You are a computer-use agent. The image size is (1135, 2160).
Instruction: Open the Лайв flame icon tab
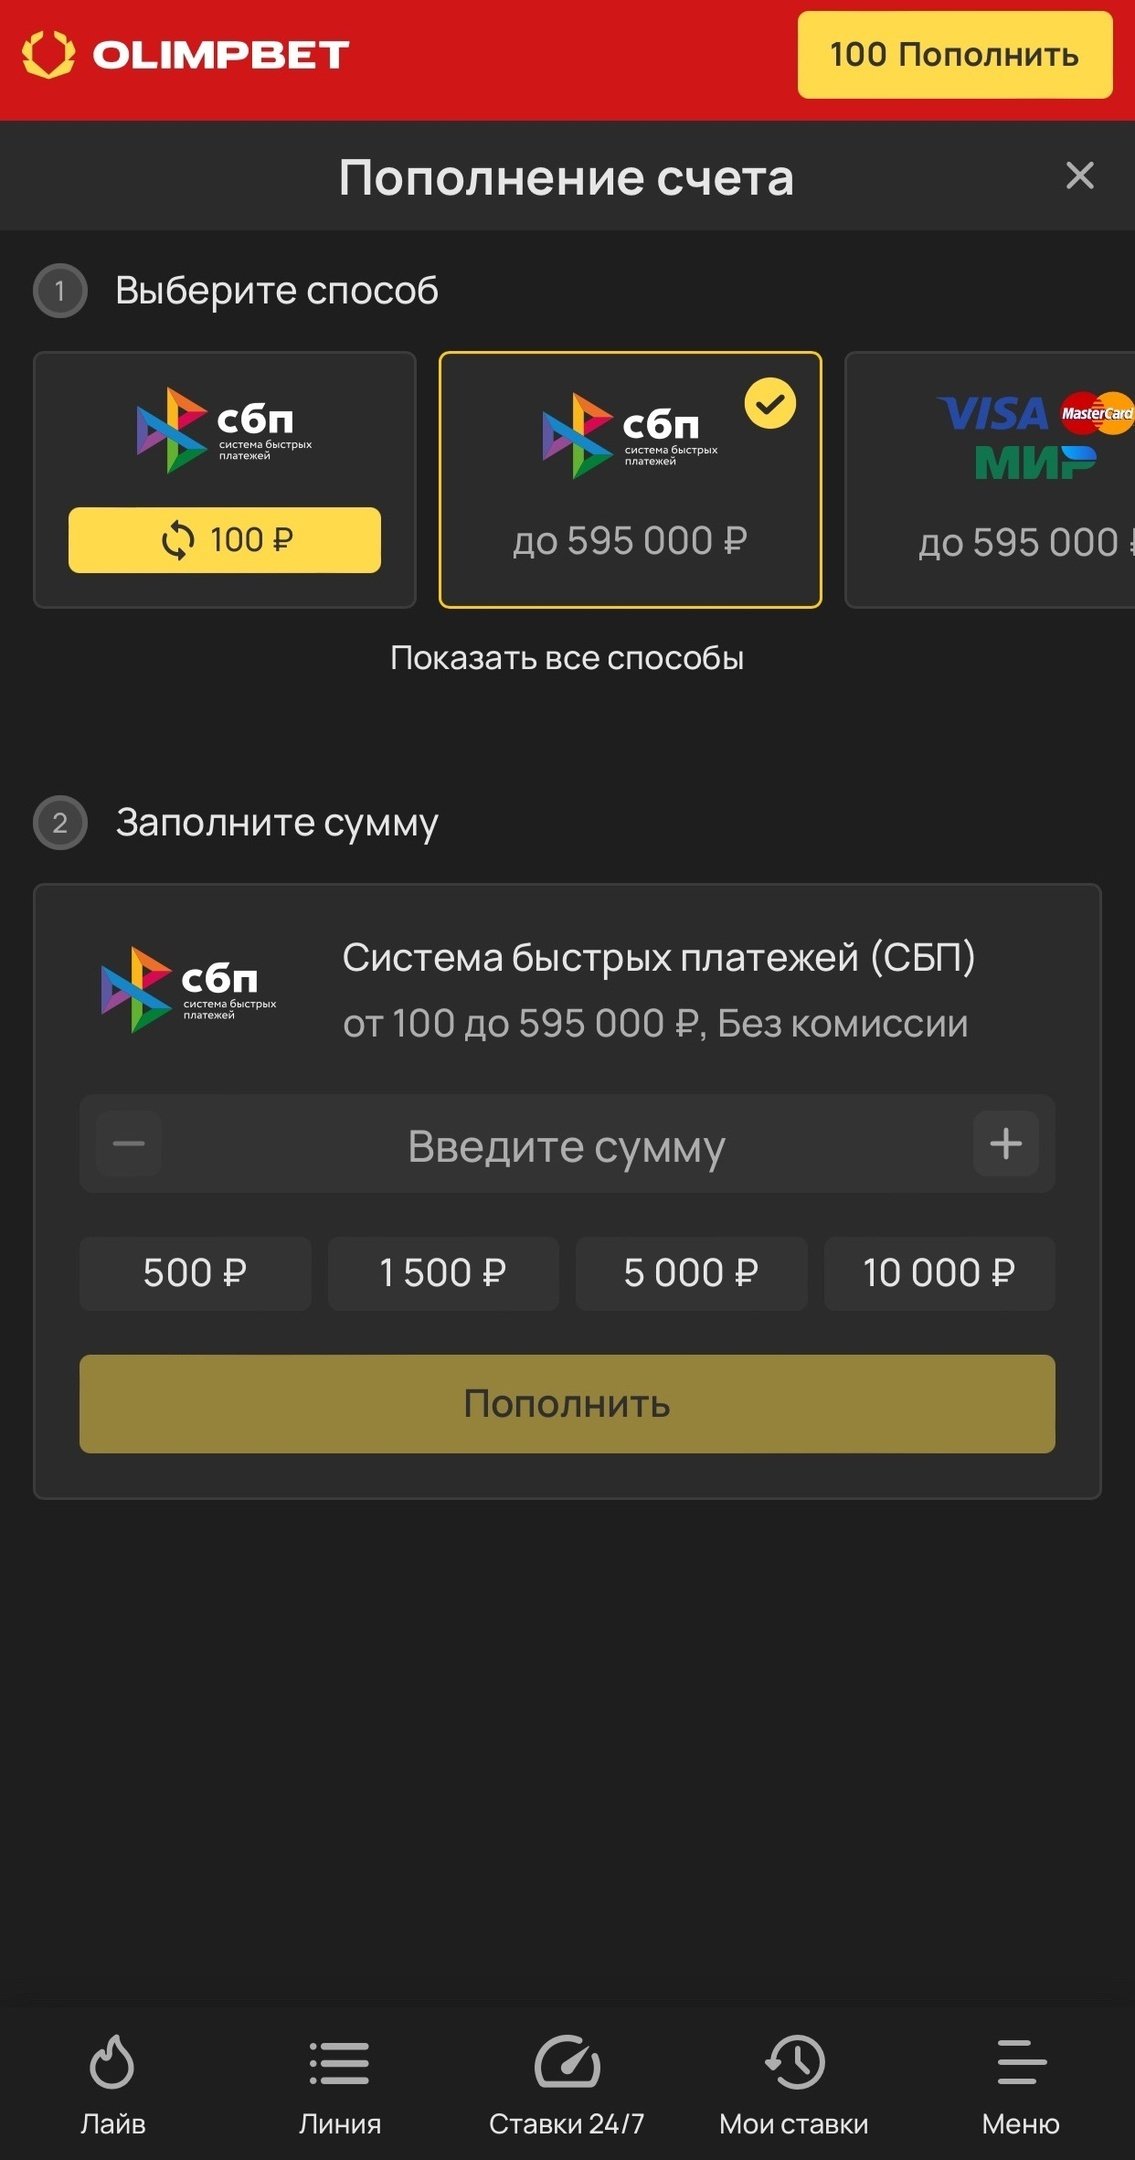click(112, 2082)
